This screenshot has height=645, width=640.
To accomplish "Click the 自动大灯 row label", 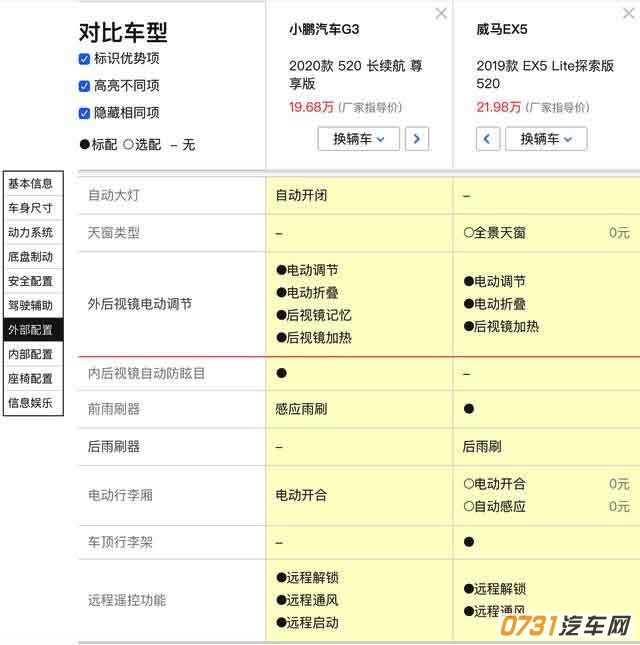I will click(114, 195).
